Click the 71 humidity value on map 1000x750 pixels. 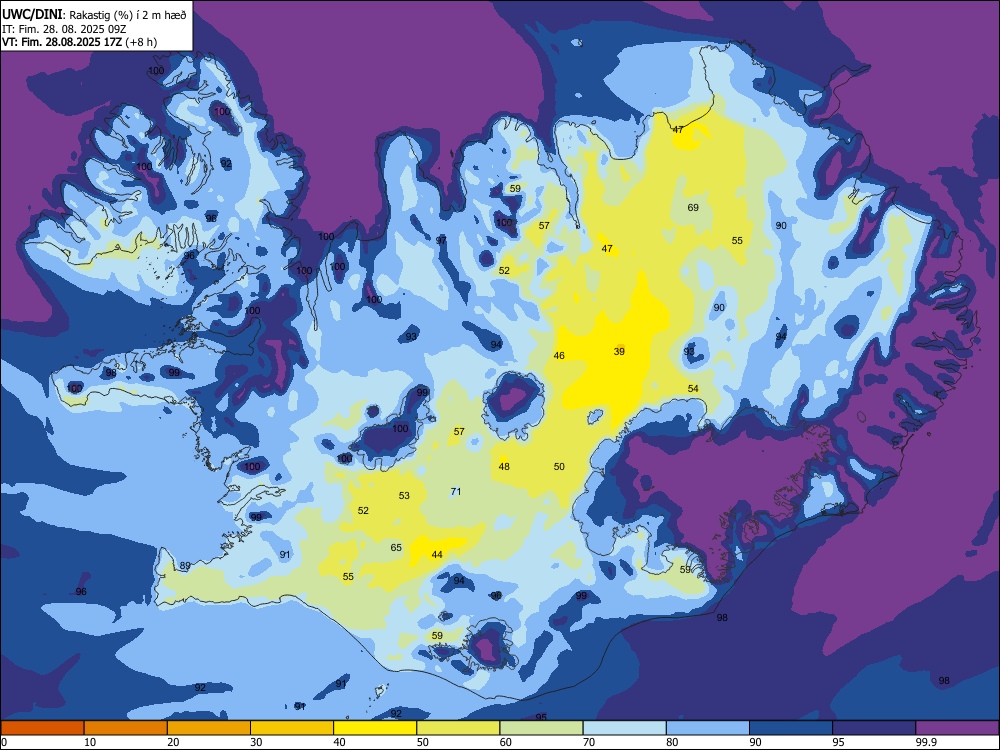coord(455,492)
